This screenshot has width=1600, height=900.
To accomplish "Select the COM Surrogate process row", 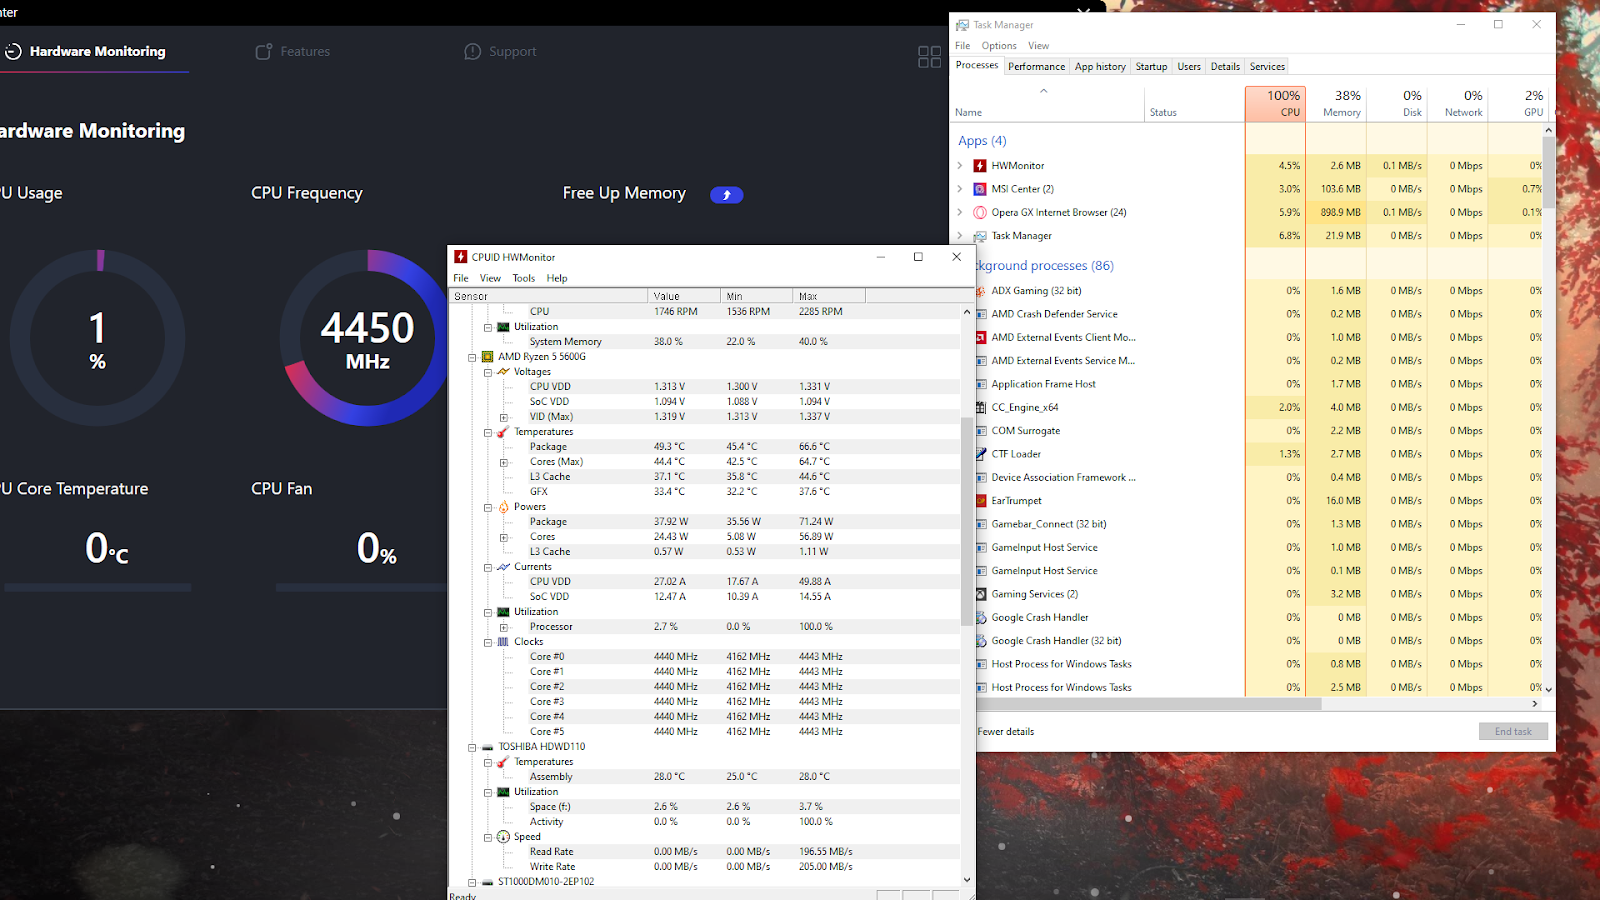I will (x=1260, y=431).
